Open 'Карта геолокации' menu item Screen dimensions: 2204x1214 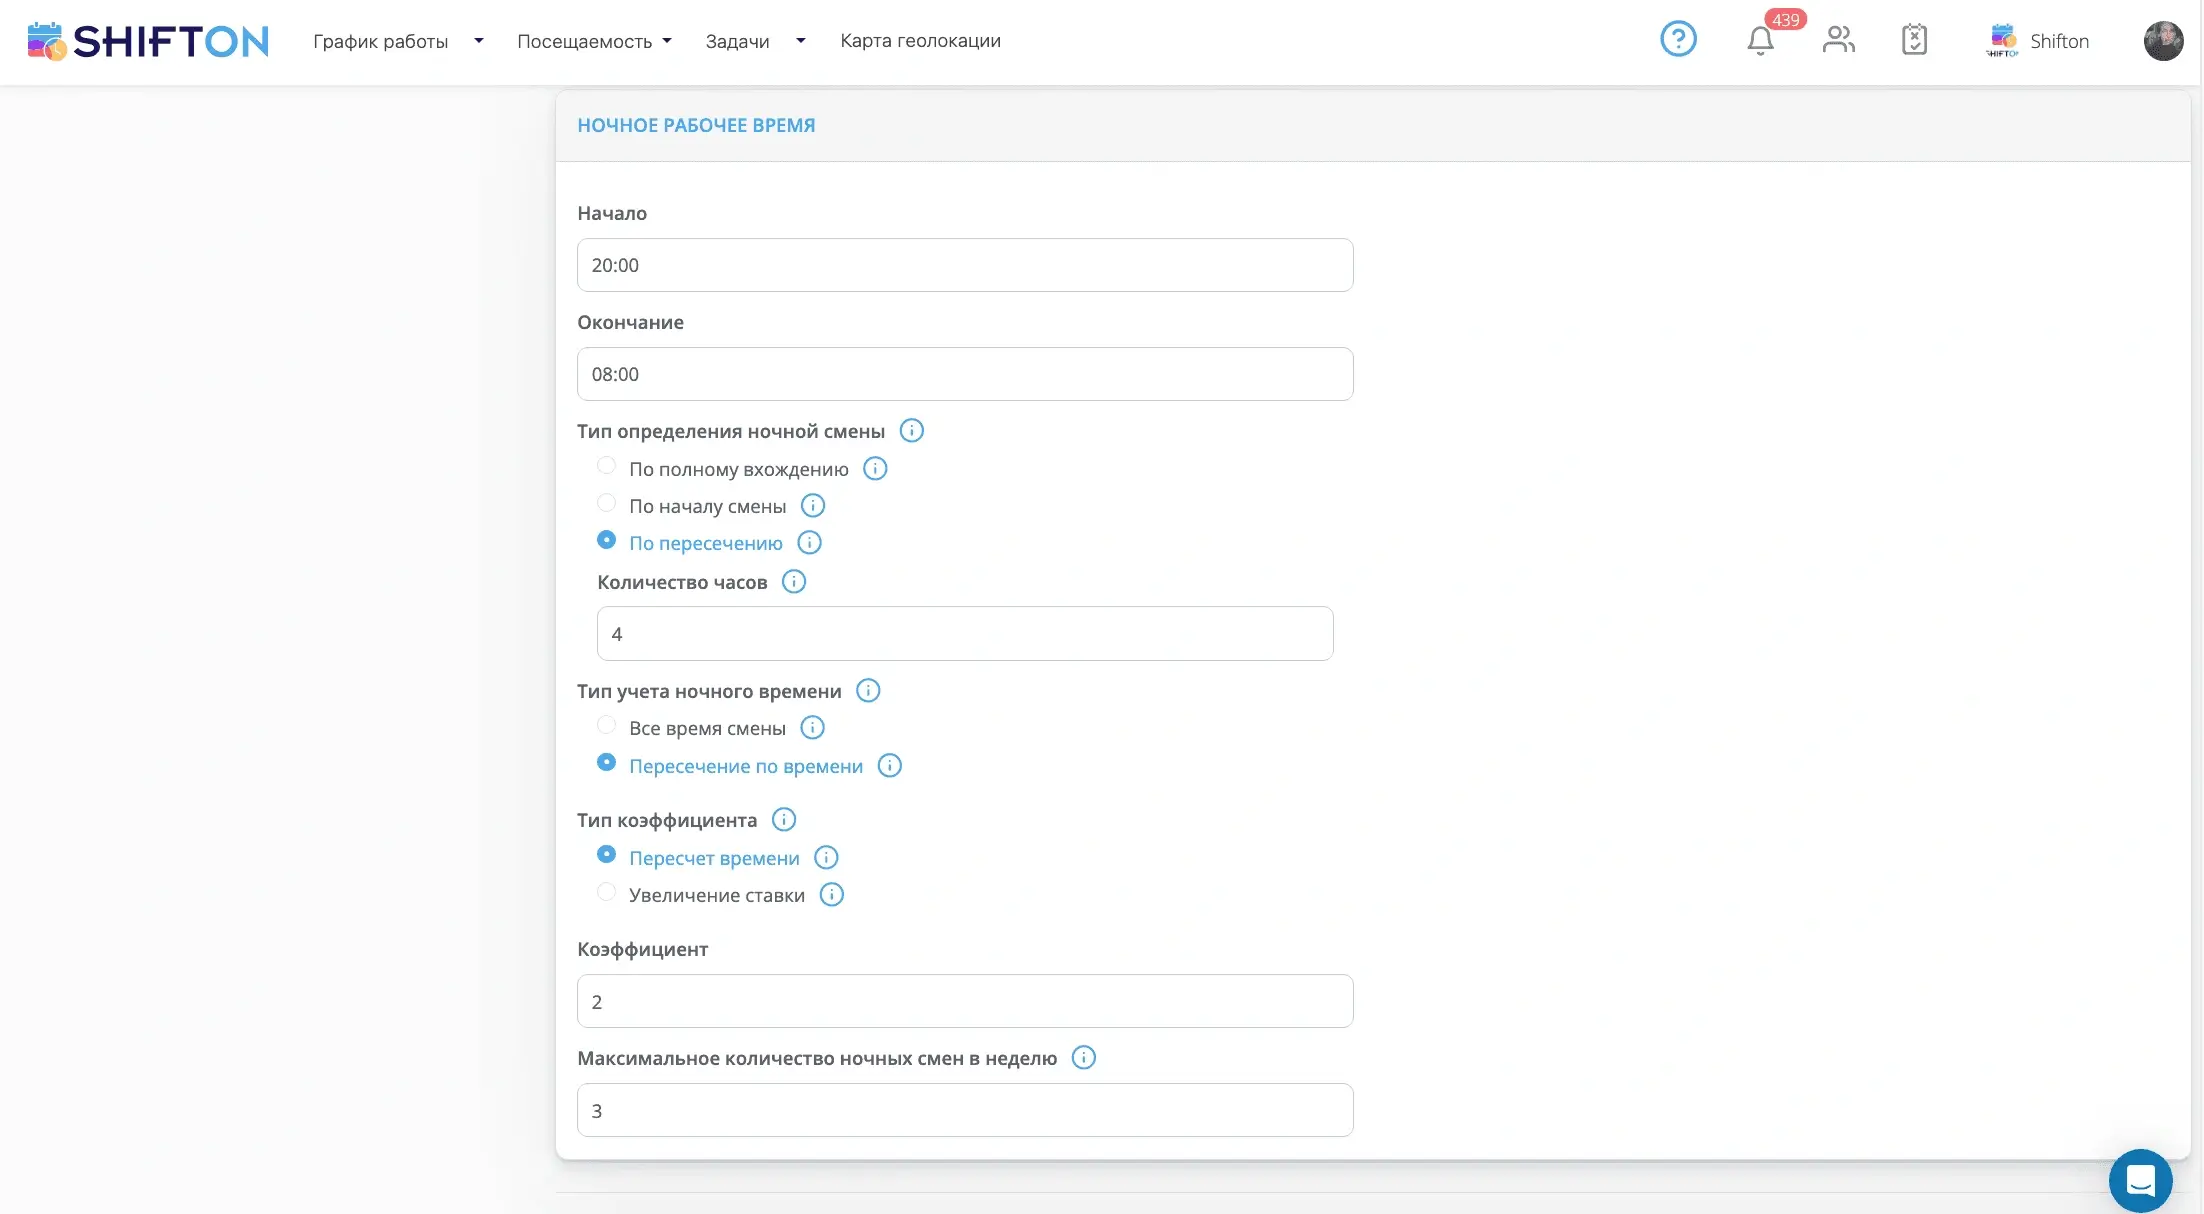(x=920, y=41)
